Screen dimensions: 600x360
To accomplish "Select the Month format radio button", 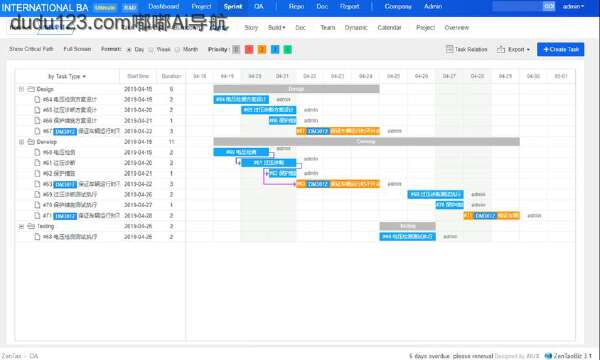I will [x=177, y=49].
